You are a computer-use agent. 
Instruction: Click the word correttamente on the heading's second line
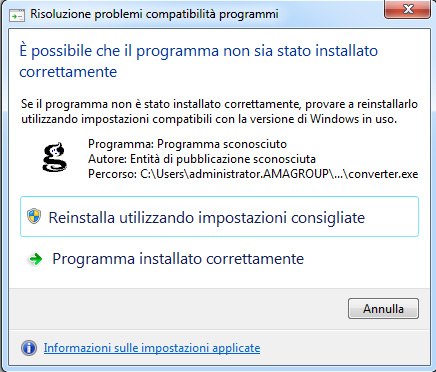click(x=68, y=72)
